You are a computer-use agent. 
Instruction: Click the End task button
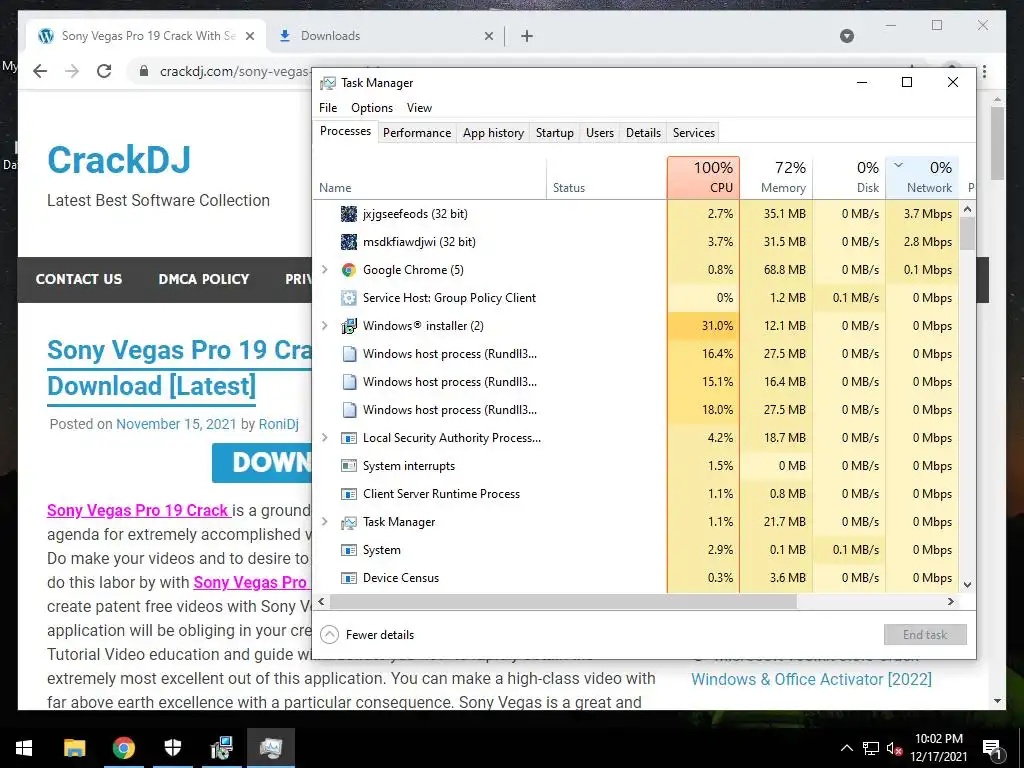click(925, 635)
